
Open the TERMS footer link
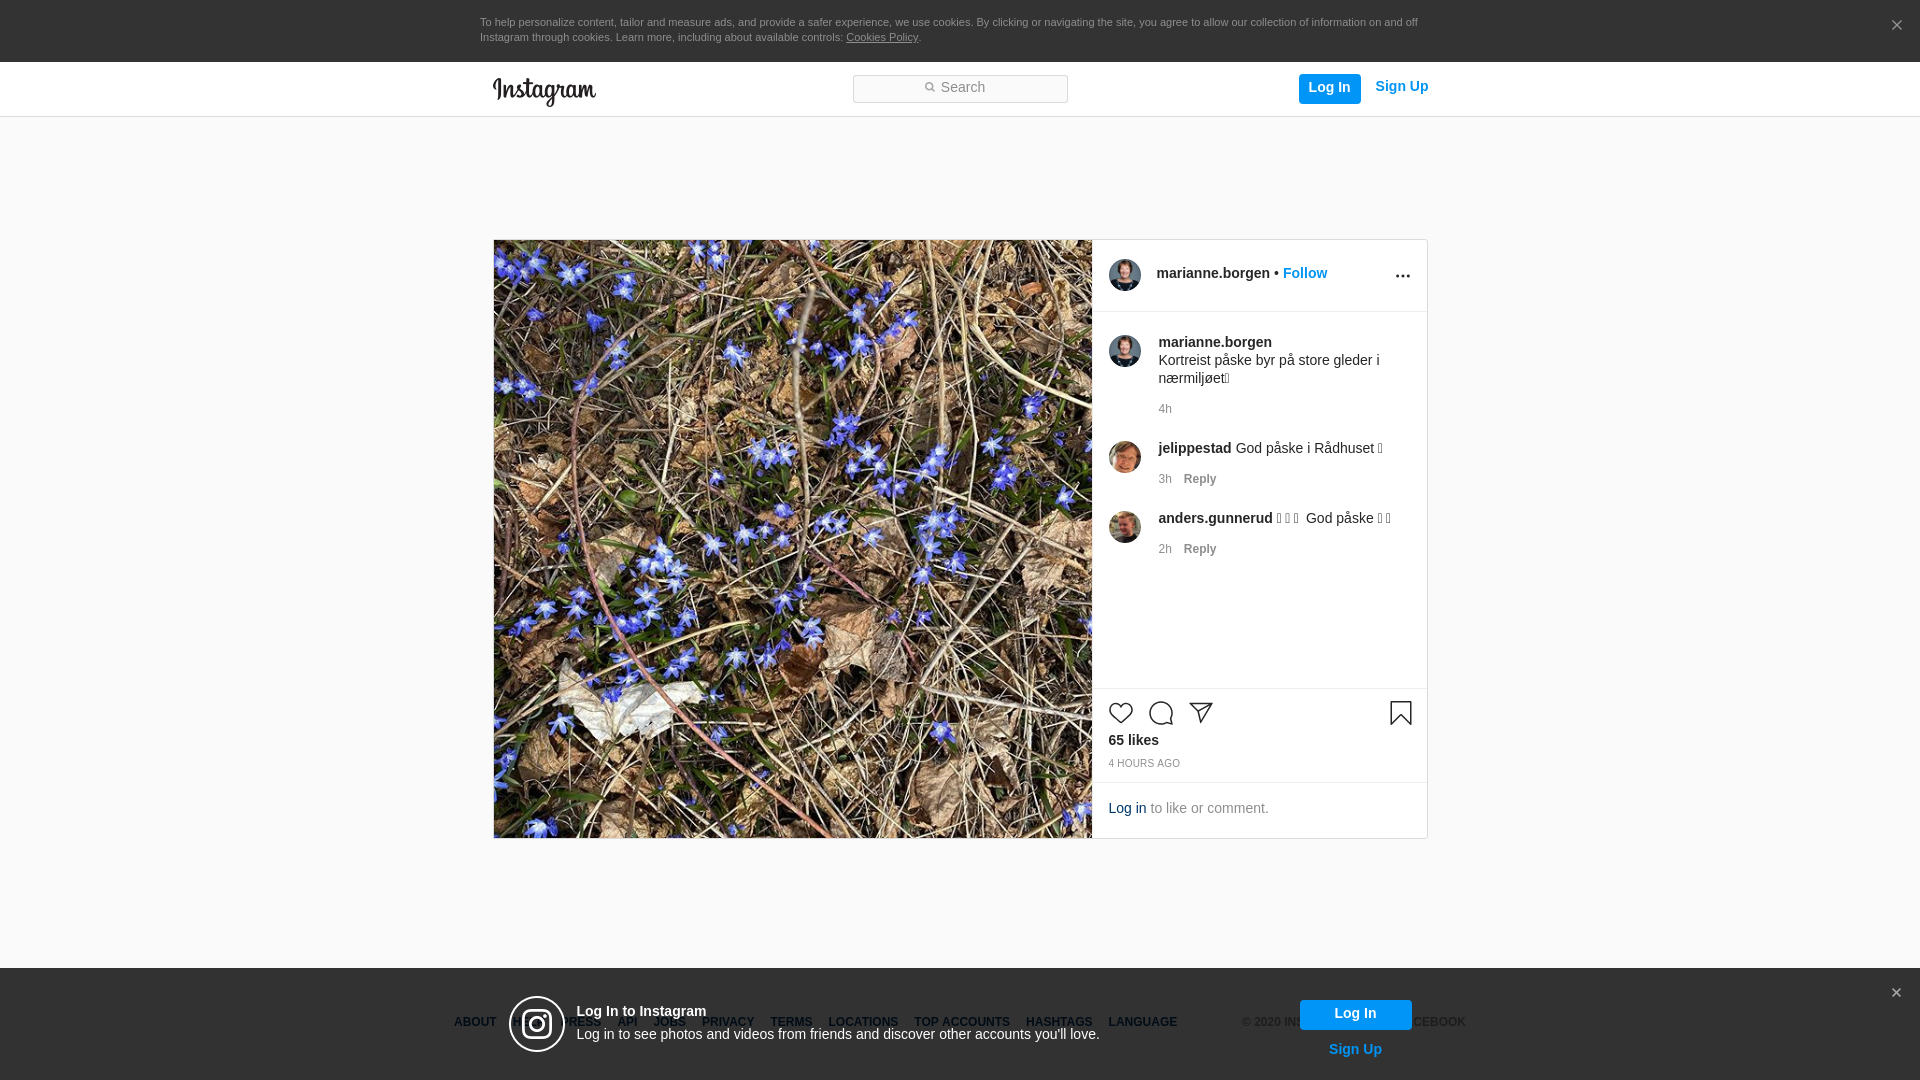click(x=791, y=1022)
